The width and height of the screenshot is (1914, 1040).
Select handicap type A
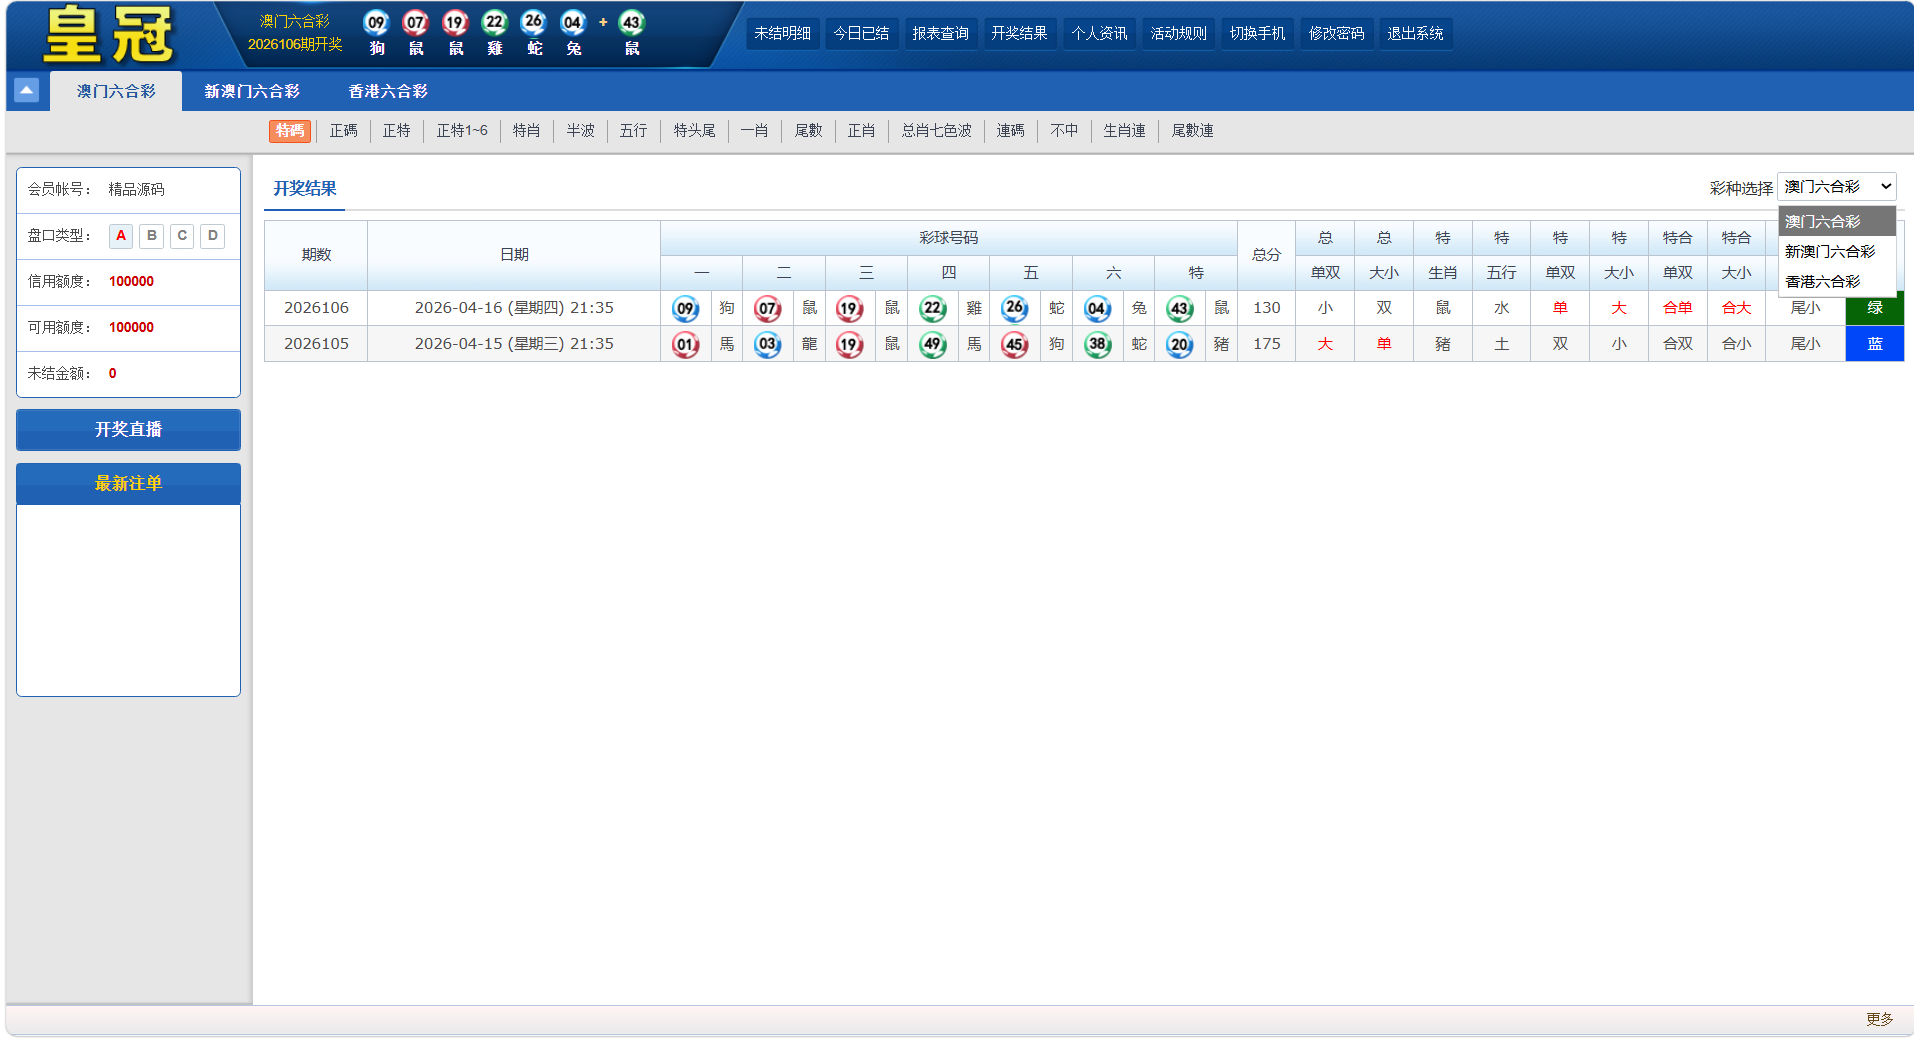click(x=121, y=236)
